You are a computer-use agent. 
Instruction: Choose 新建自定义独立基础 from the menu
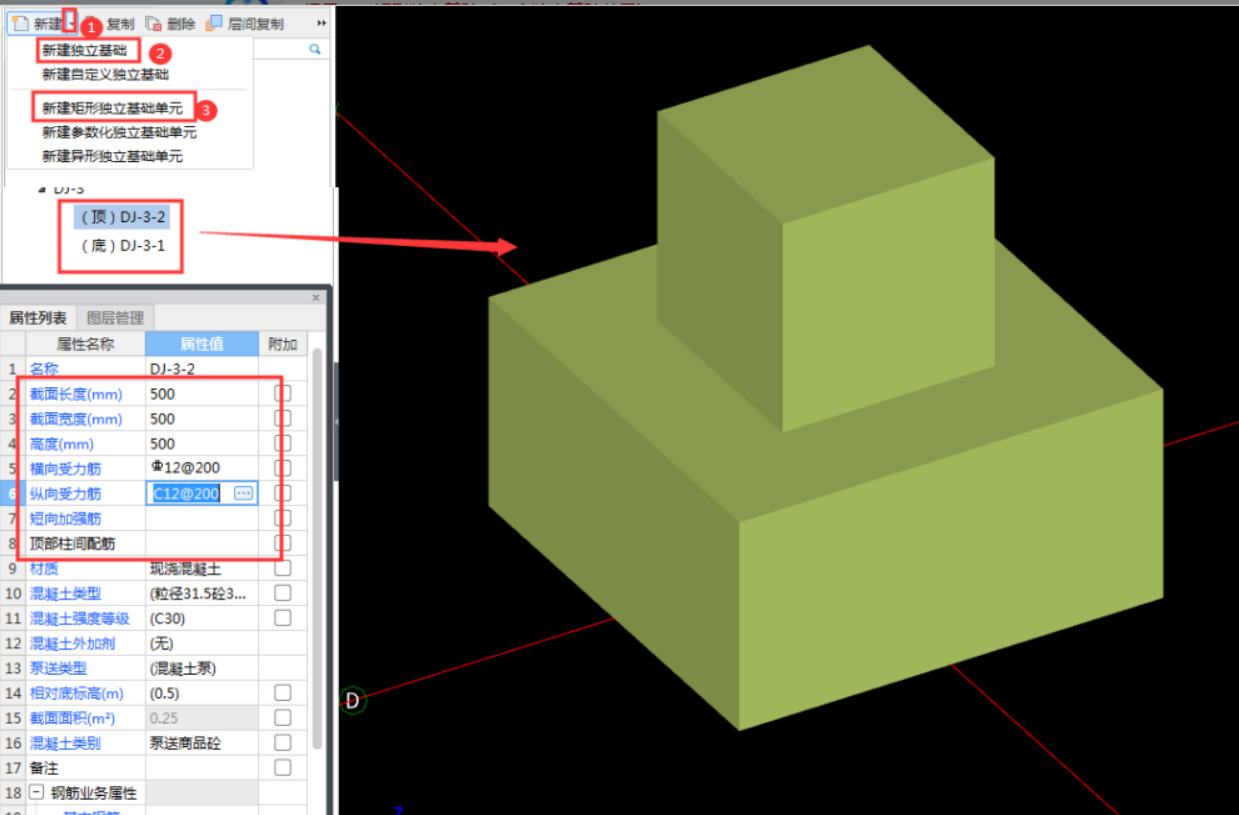click(x=105, y=74)
